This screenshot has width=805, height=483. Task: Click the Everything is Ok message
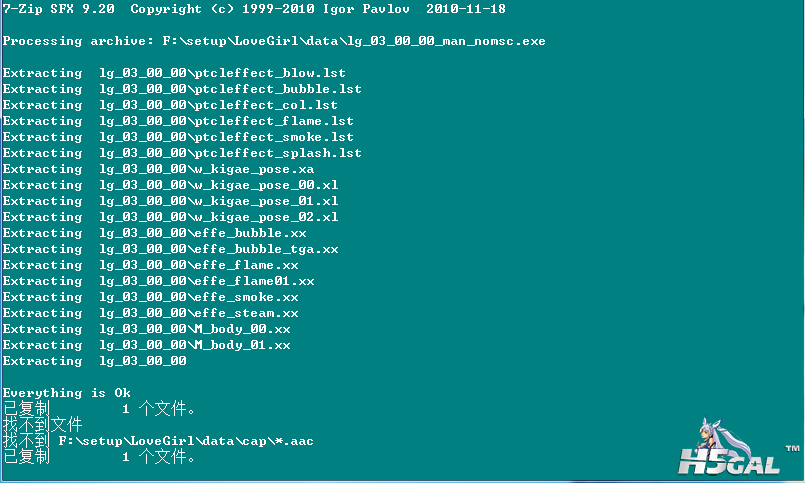(67, 393)
